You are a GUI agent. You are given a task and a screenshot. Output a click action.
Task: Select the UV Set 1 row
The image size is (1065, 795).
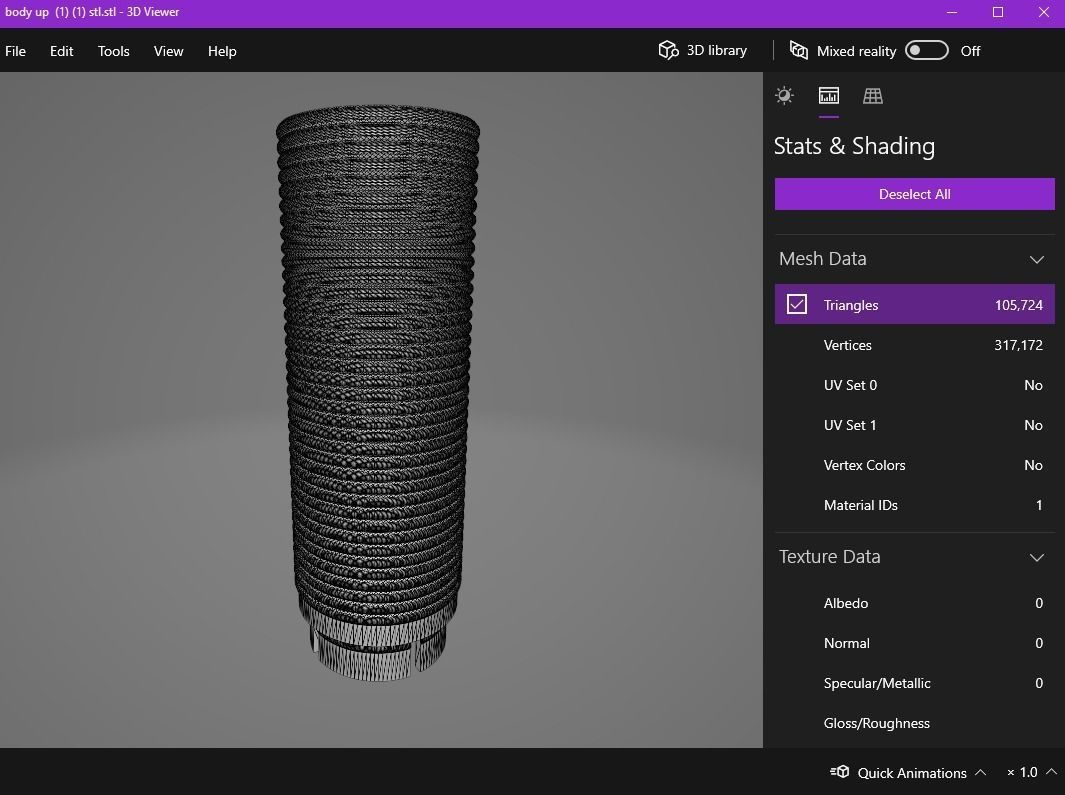point(914,425)
